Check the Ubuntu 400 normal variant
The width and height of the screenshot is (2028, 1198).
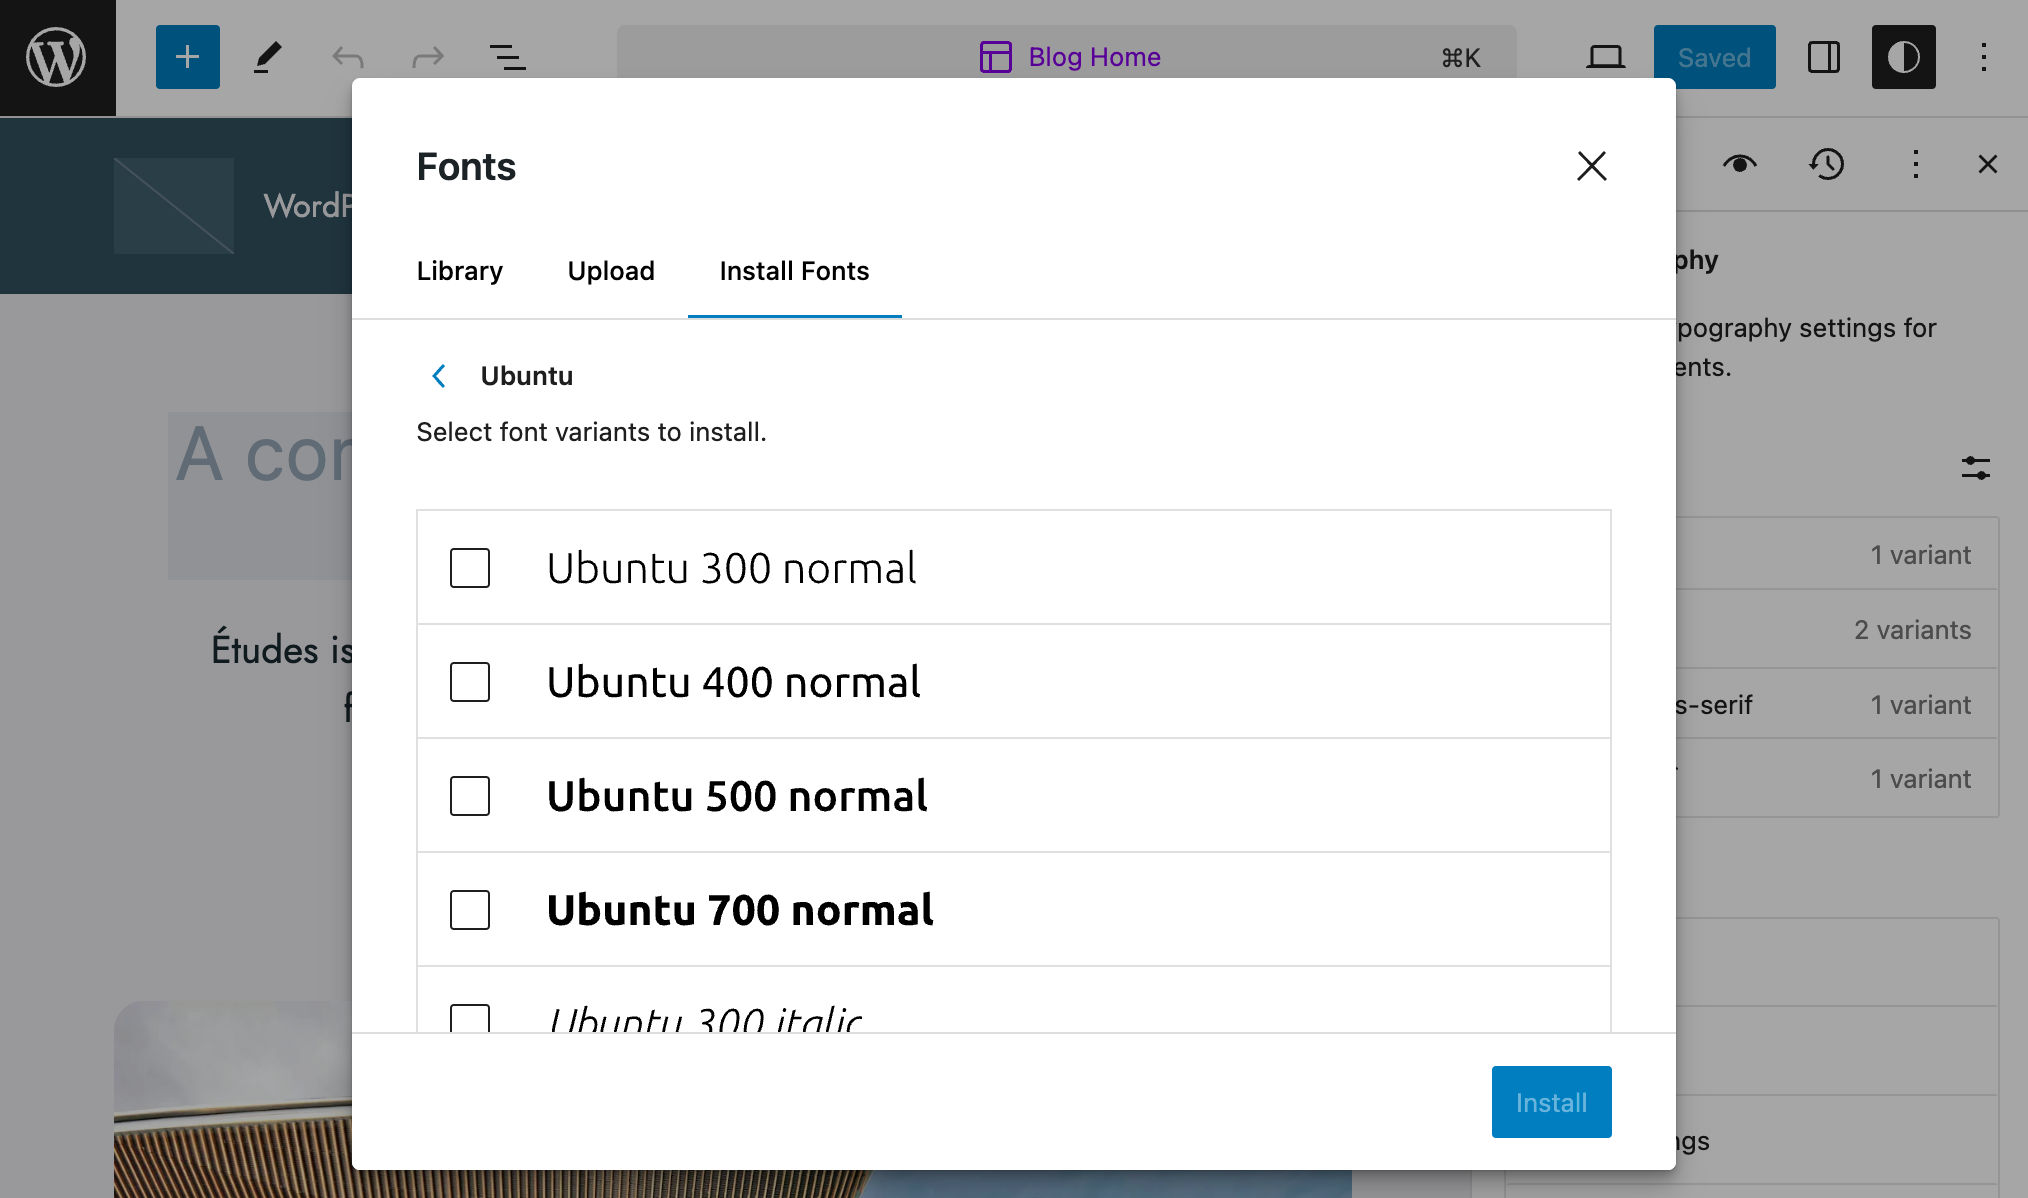click(x=469, y=682)
